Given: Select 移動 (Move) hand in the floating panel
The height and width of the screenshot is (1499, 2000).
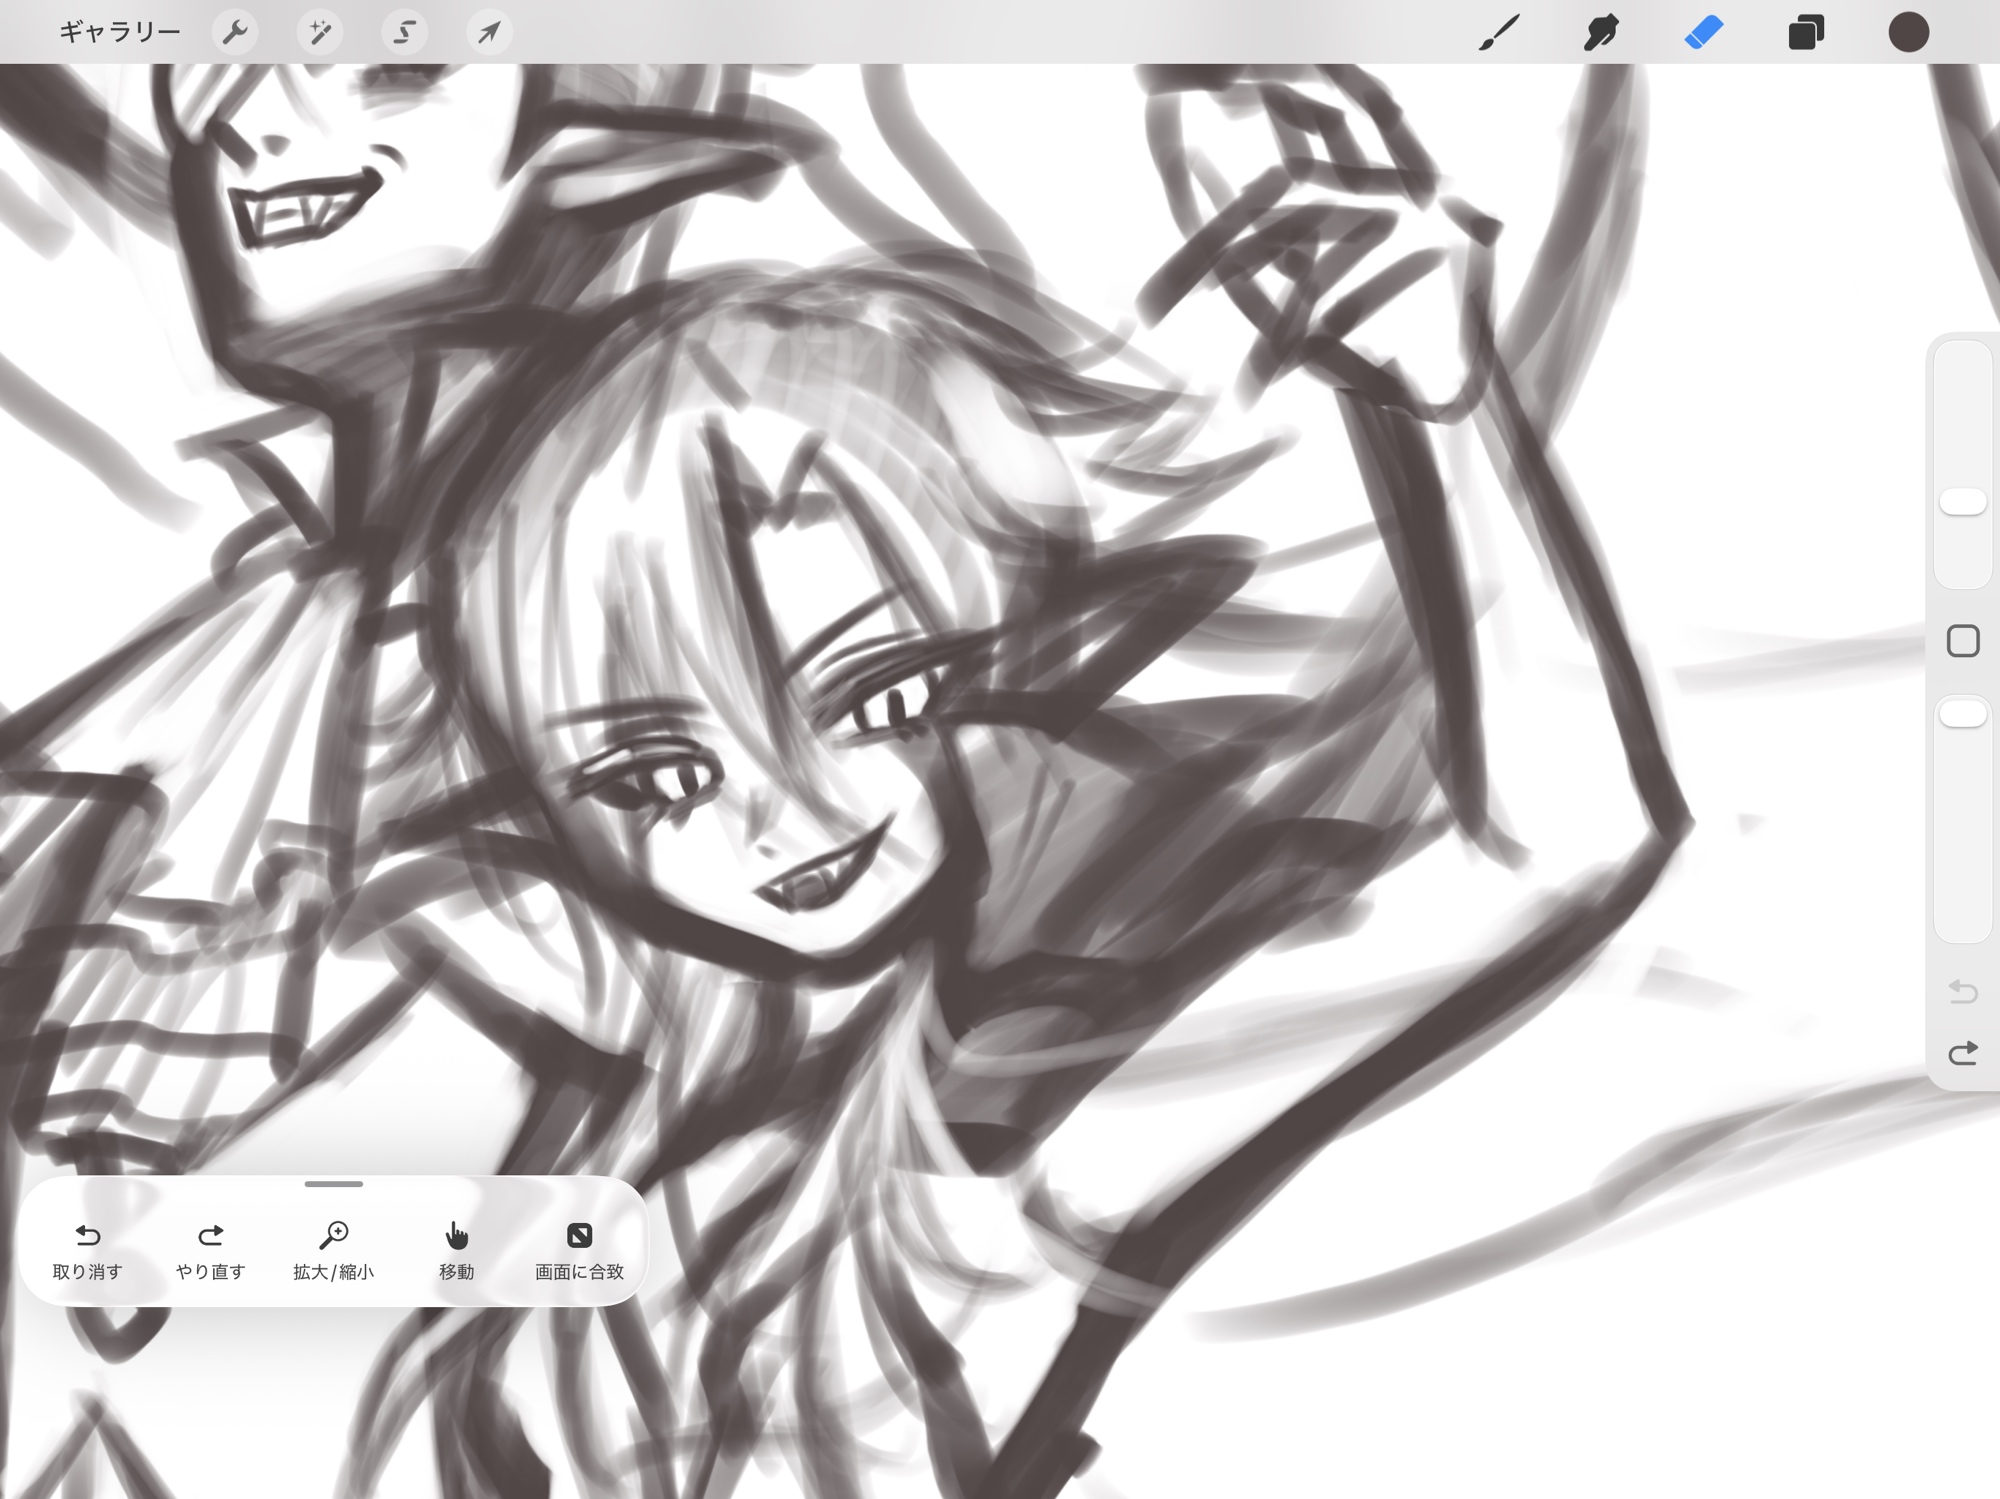Looking at the screenshot, I should [x=456, y=1248].
